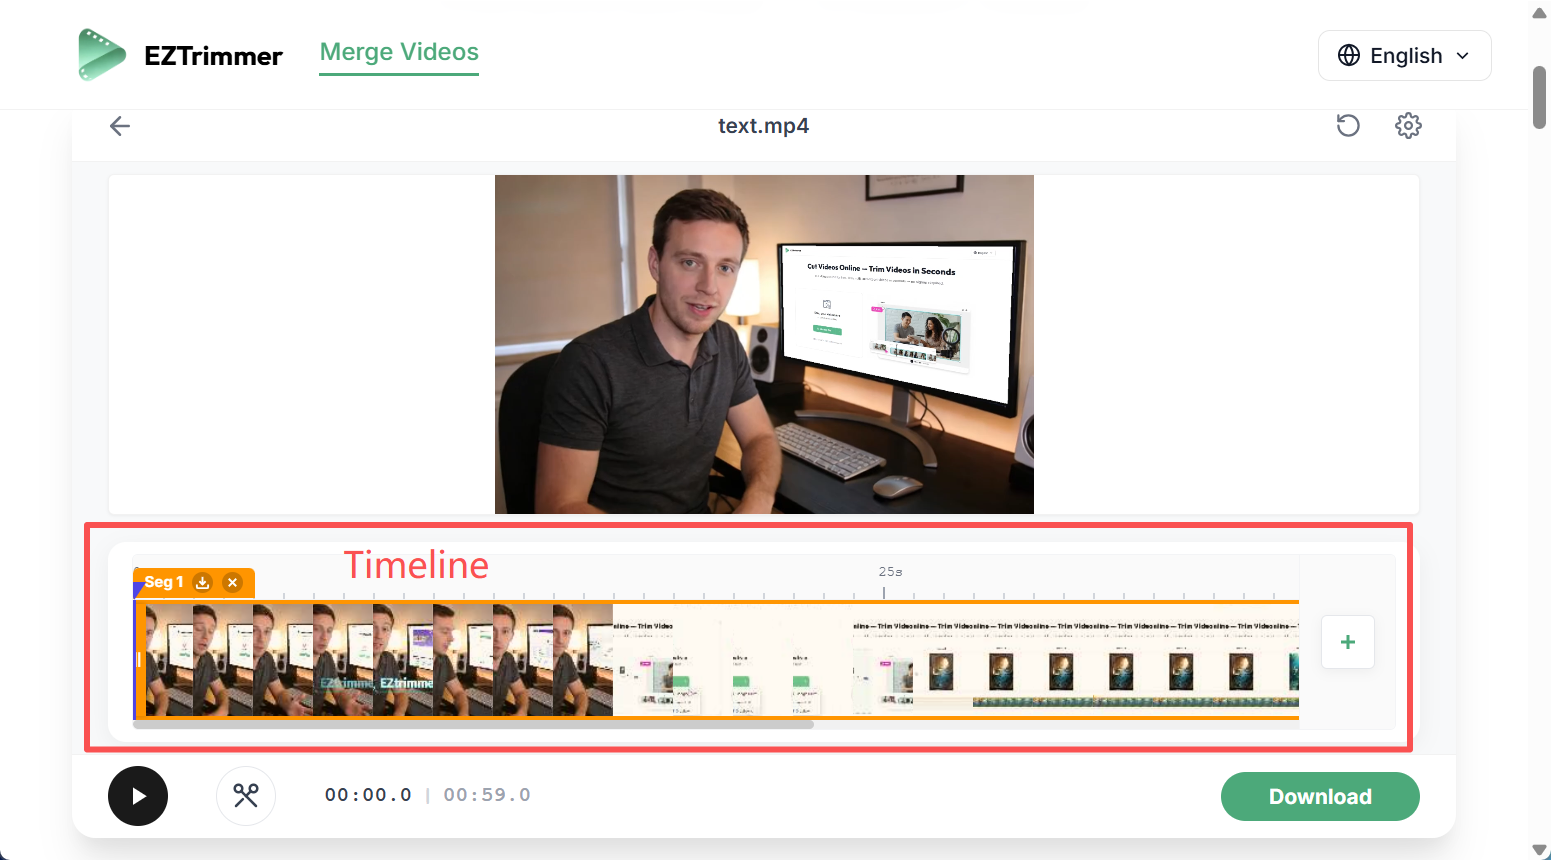The height and width of the screenshot is (860, 1551).
Task: Select the text.mp4 title in the header
Action: coord(764,126)
